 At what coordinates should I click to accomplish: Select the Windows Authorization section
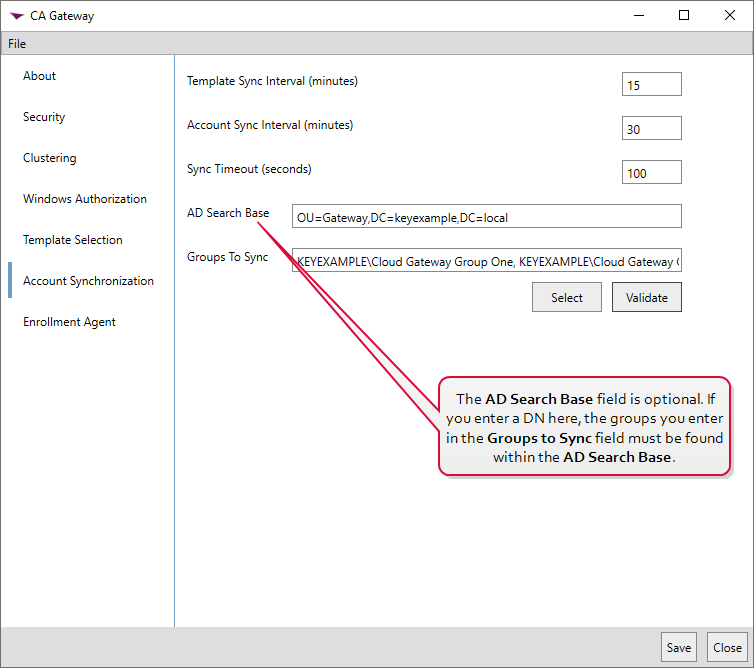[85, 199]
